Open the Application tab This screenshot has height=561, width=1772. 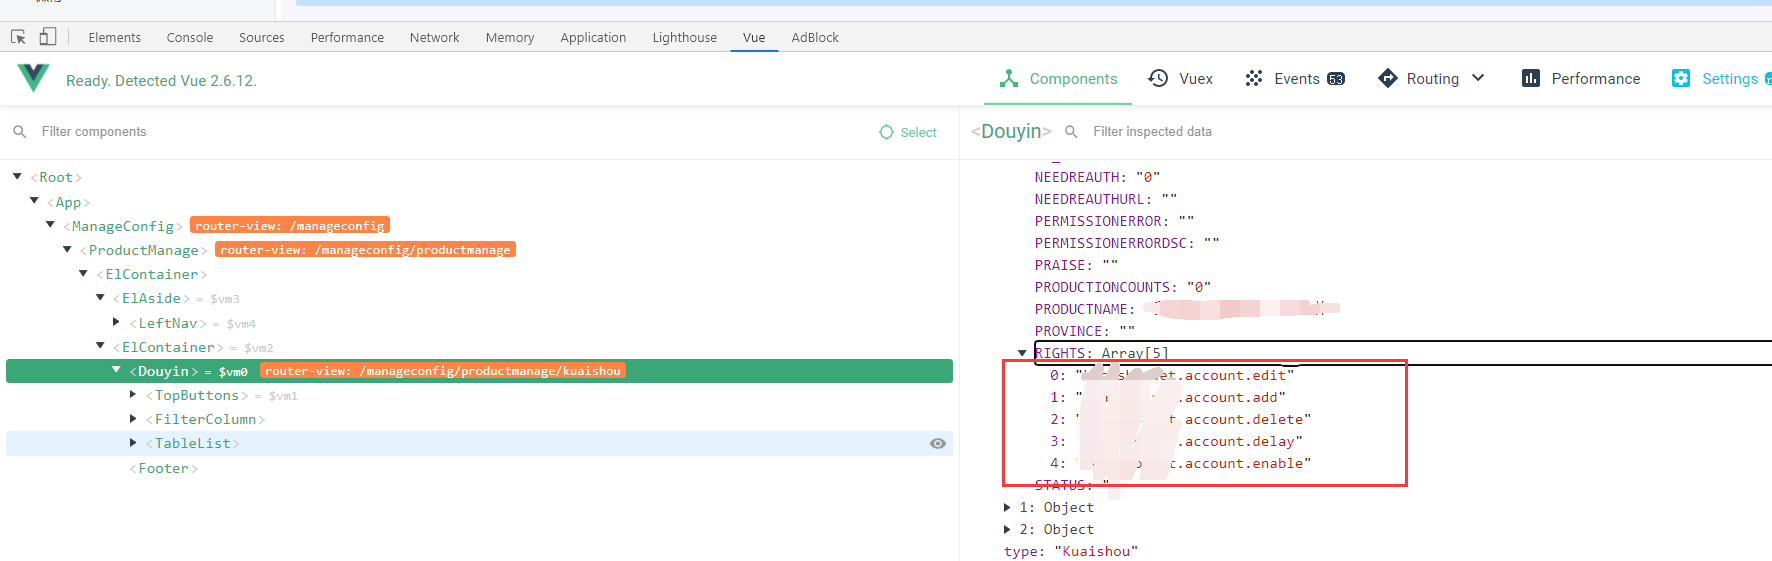(593, 38)
